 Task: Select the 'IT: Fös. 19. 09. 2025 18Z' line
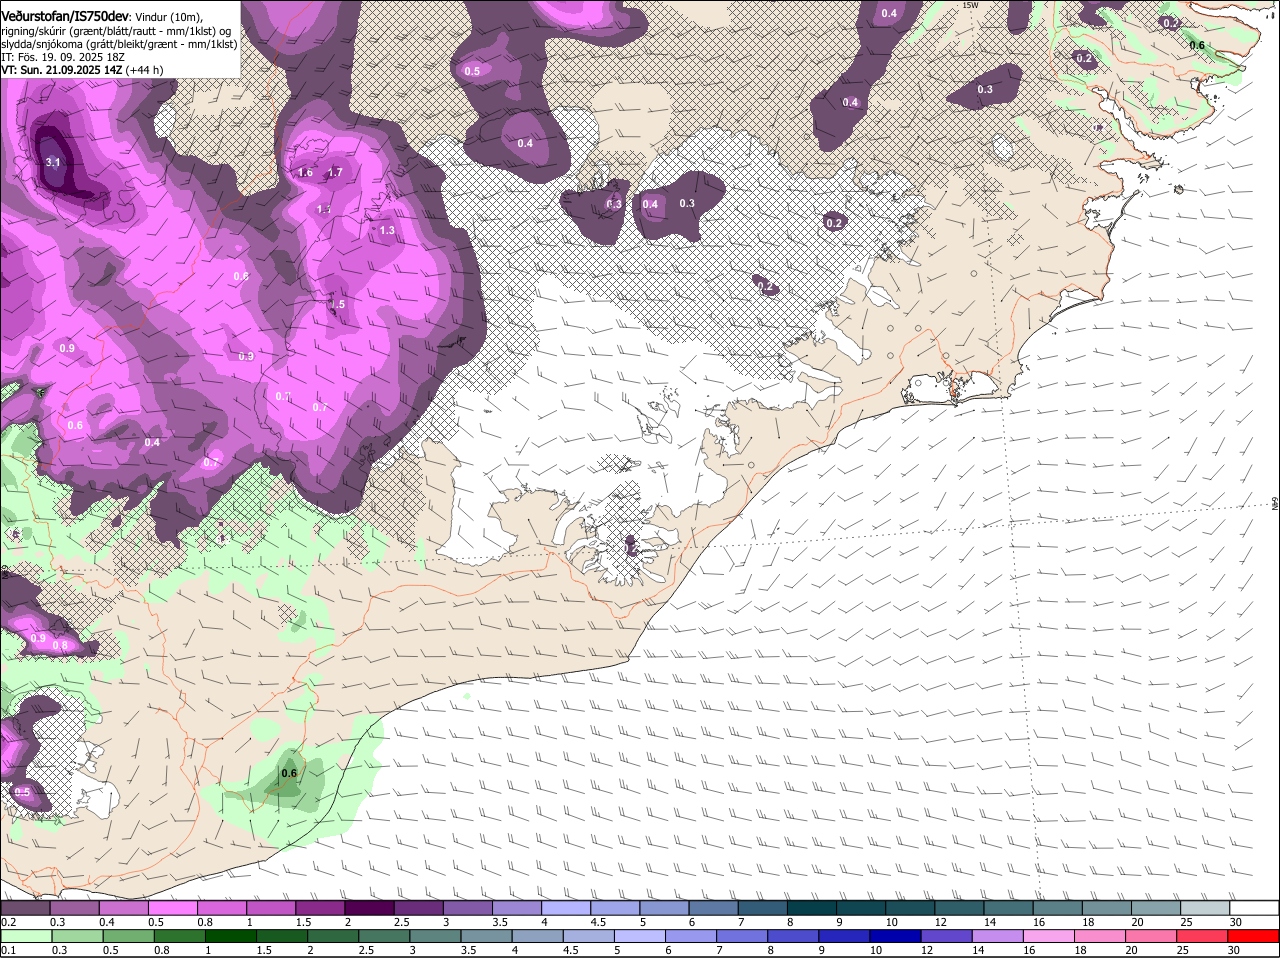pos(63,57)
